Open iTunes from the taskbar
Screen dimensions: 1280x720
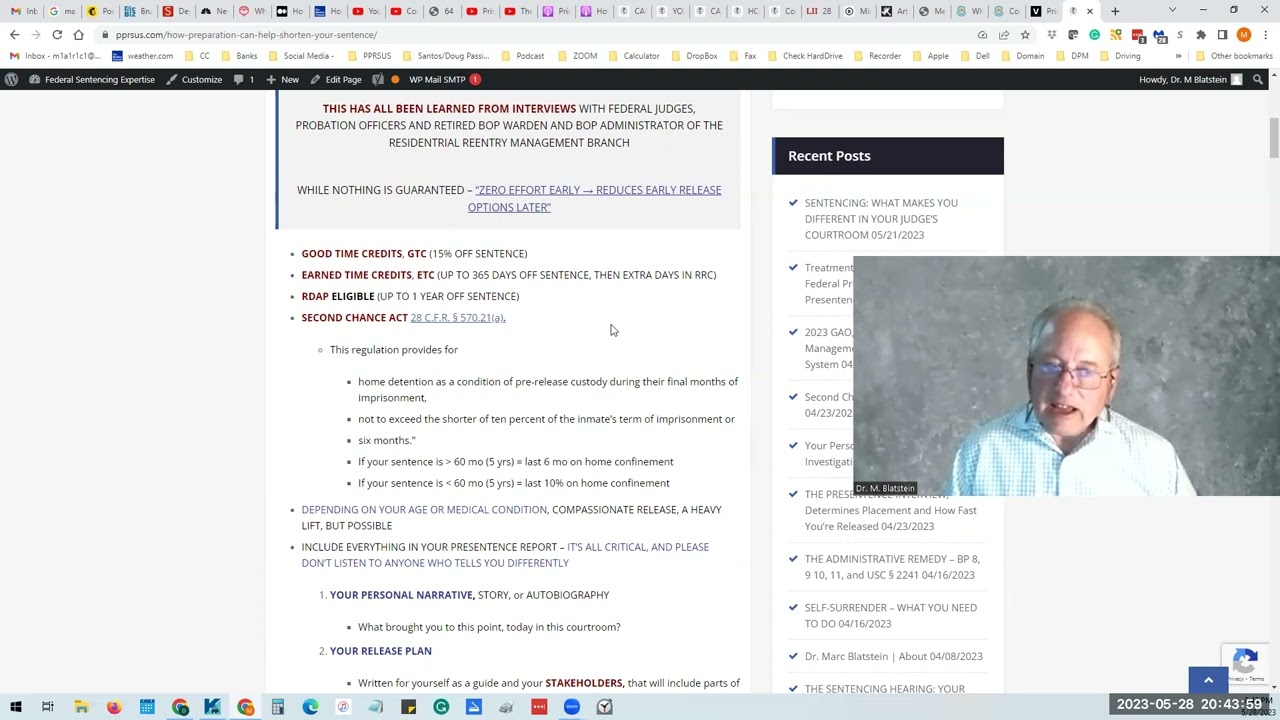click(x=343, y=707)
